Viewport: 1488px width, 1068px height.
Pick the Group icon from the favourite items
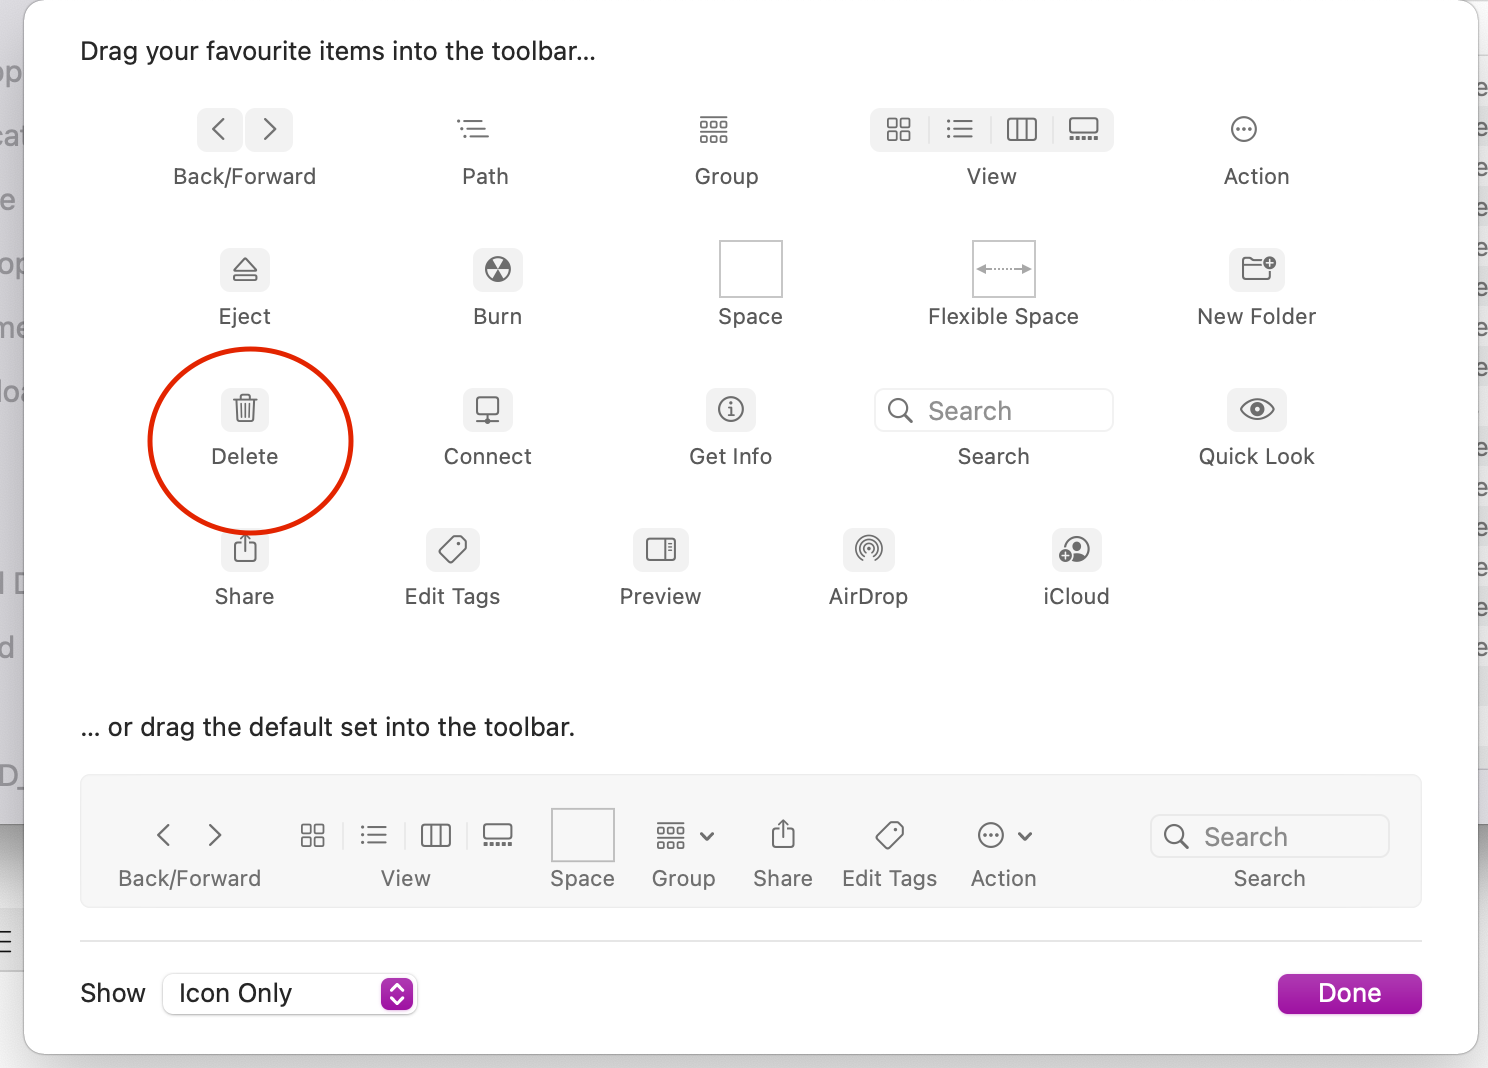(x=713, y=129)
